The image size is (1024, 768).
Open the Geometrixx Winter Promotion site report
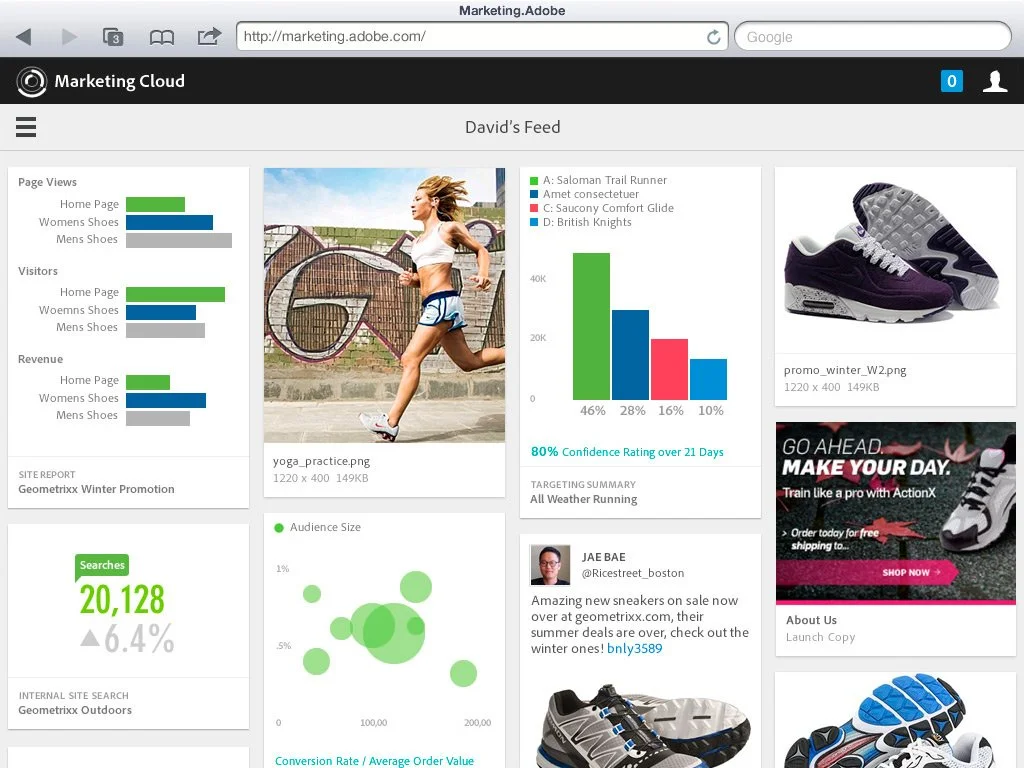96,489
